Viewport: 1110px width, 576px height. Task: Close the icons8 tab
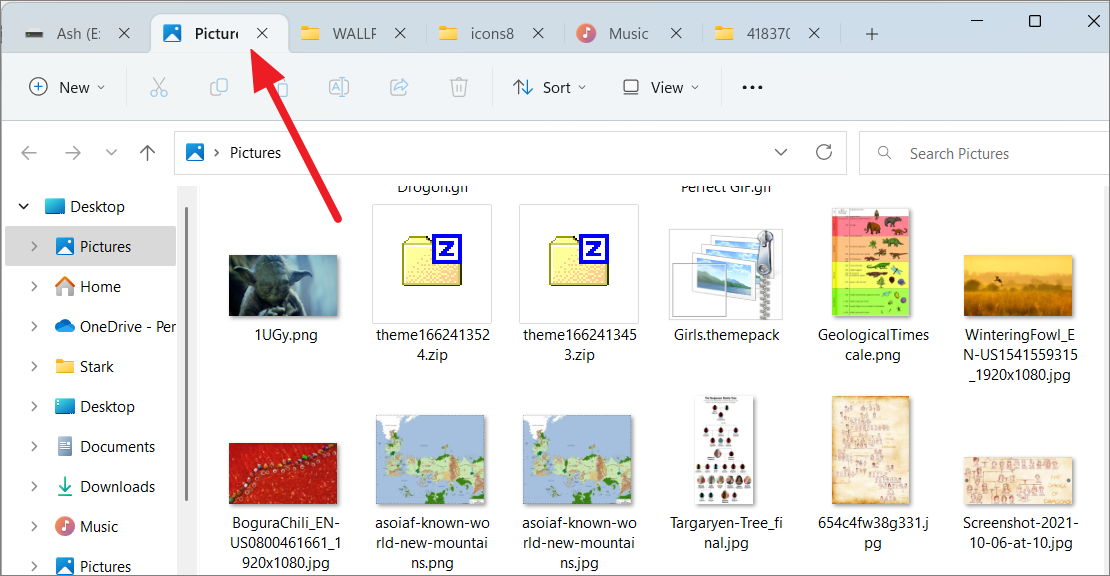(538, 33)
